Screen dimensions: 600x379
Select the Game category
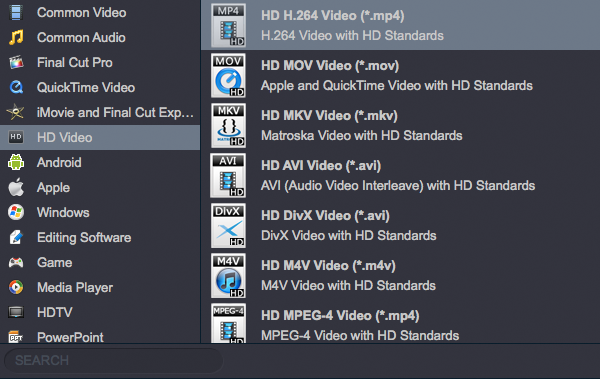coord(100,262)
